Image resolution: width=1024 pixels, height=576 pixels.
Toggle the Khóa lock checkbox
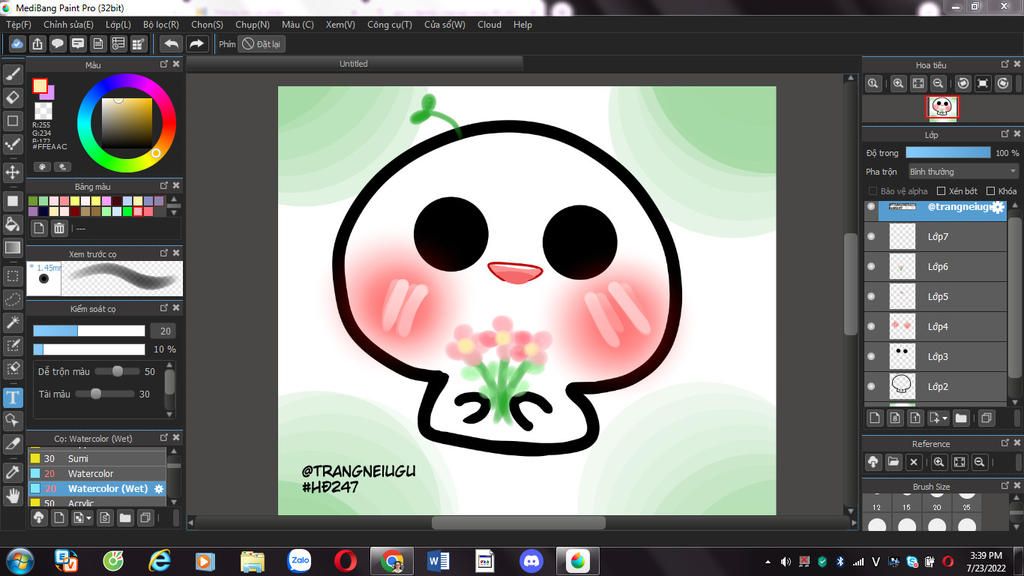tap(991, 191)
